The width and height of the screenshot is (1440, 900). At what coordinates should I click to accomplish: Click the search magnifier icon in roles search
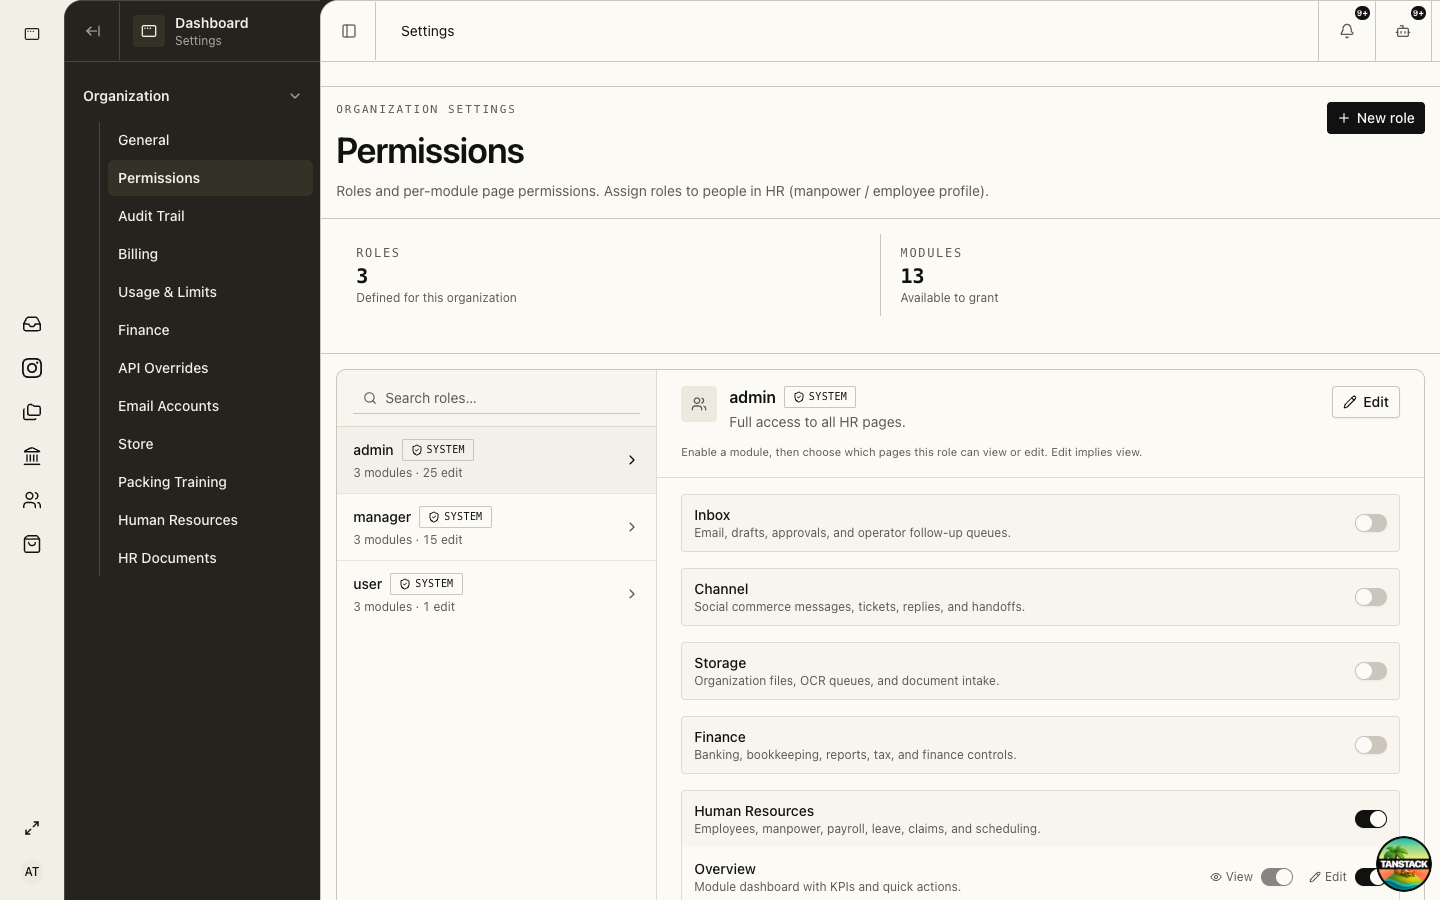coord(370,398)
